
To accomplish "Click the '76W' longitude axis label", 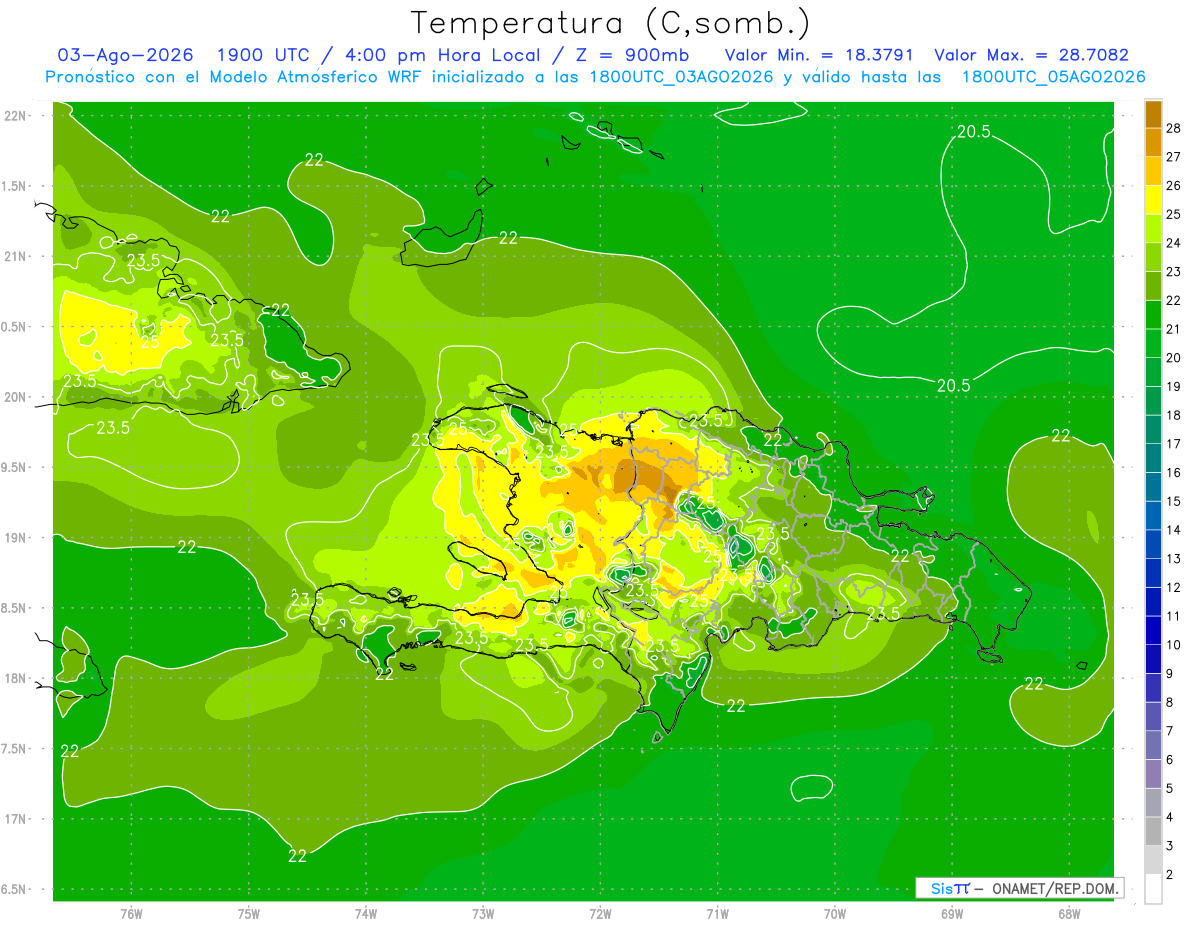I will coord(131,913).
